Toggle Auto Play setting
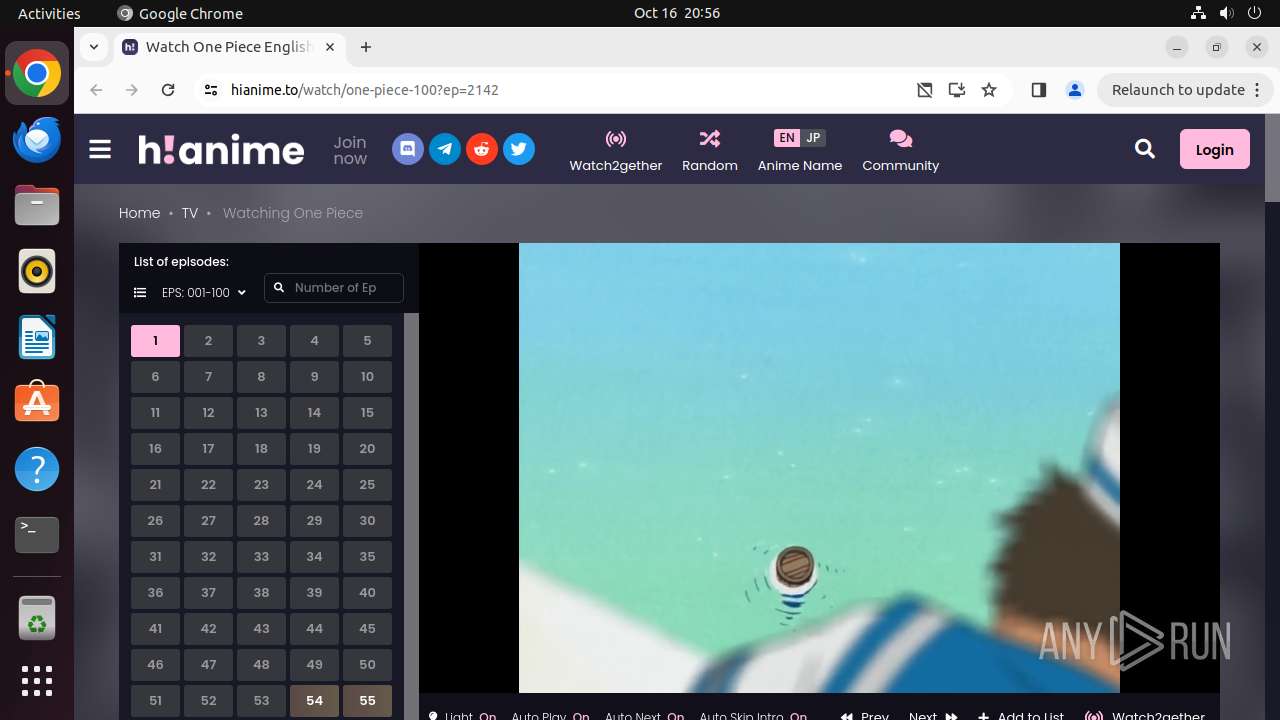This screenshot has width=1280, height=720. [550, 714]
